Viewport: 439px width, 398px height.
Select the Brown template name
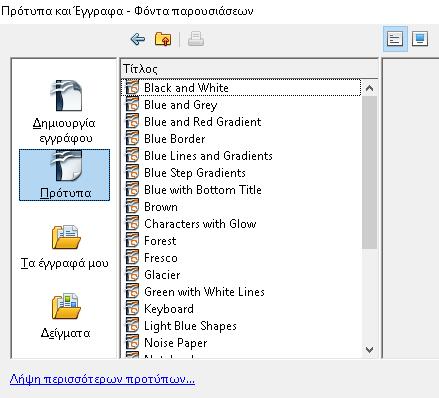(161, 207)
